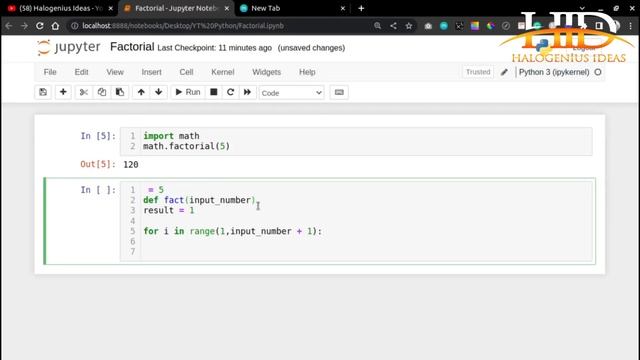The width and height of the screenshot is (640, 360).
Task: Copy selected cells using the toolbar icon
Action: 102,92
